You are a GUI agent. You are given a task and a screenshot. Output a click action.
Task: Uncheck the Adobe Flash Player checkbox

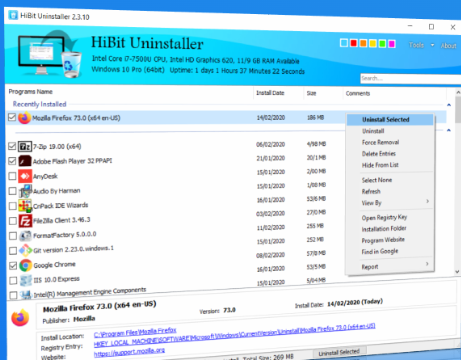coord(12,161)
